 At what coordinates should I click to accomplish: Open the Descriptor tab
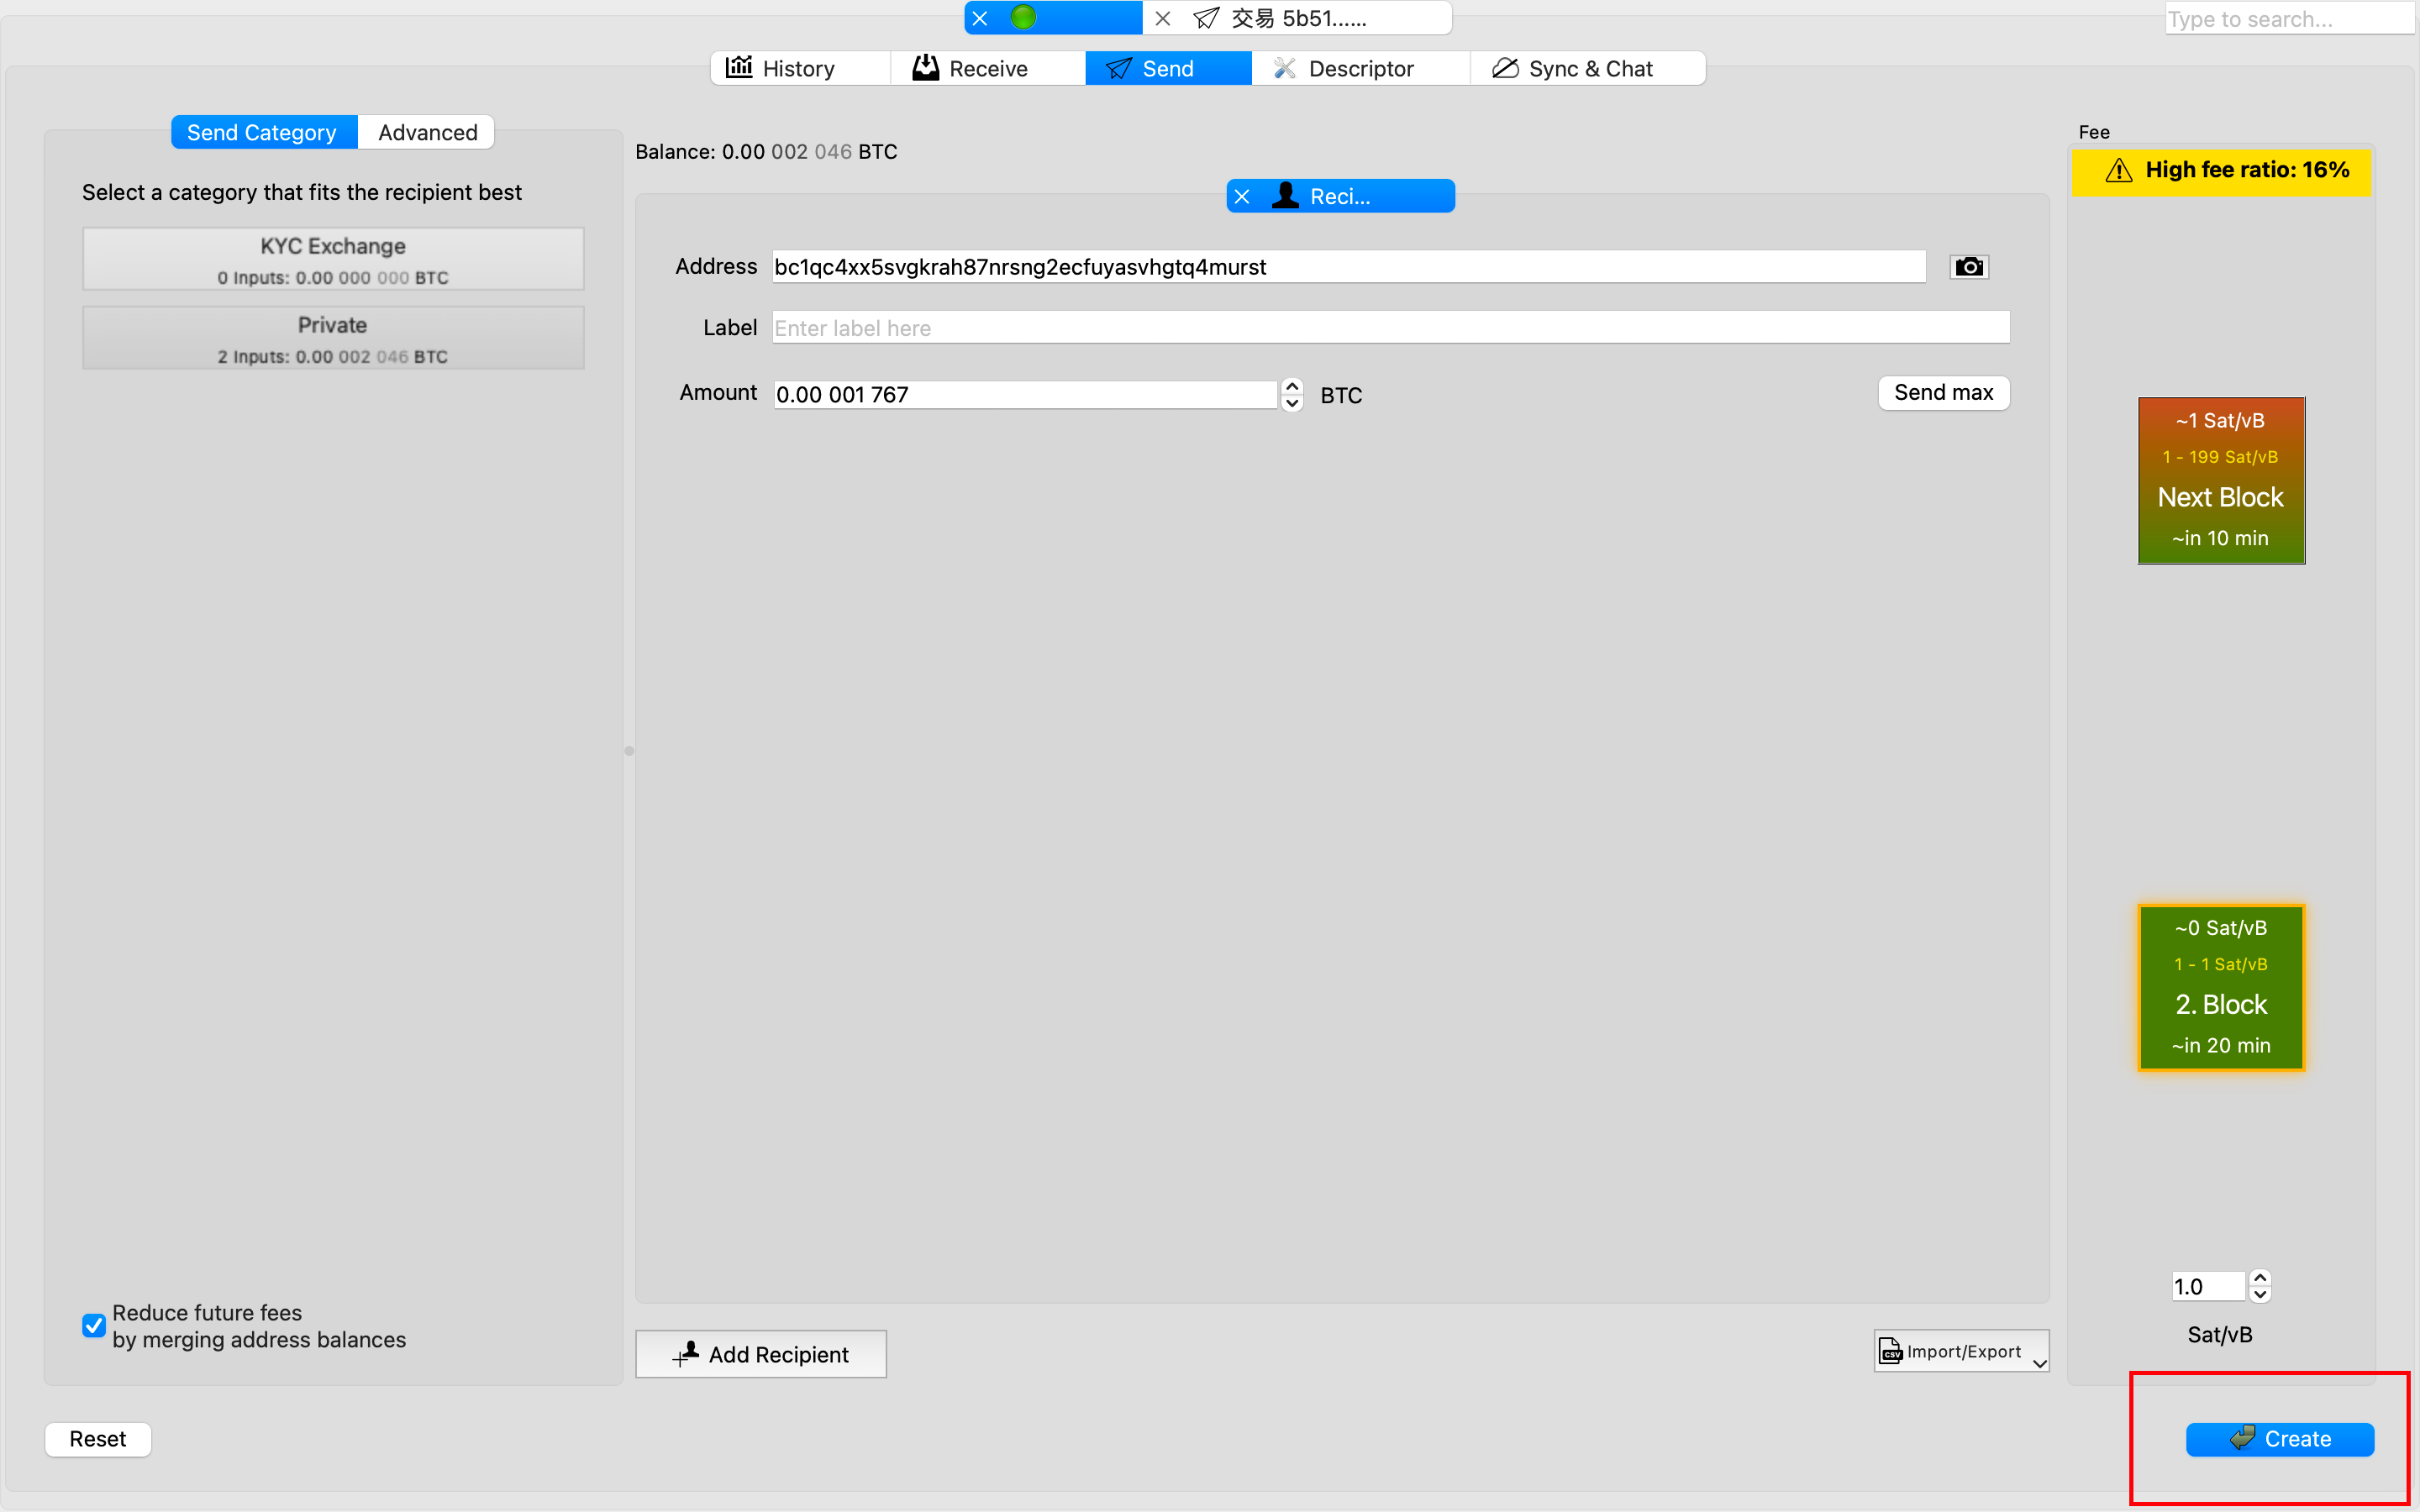(1344, 68)
